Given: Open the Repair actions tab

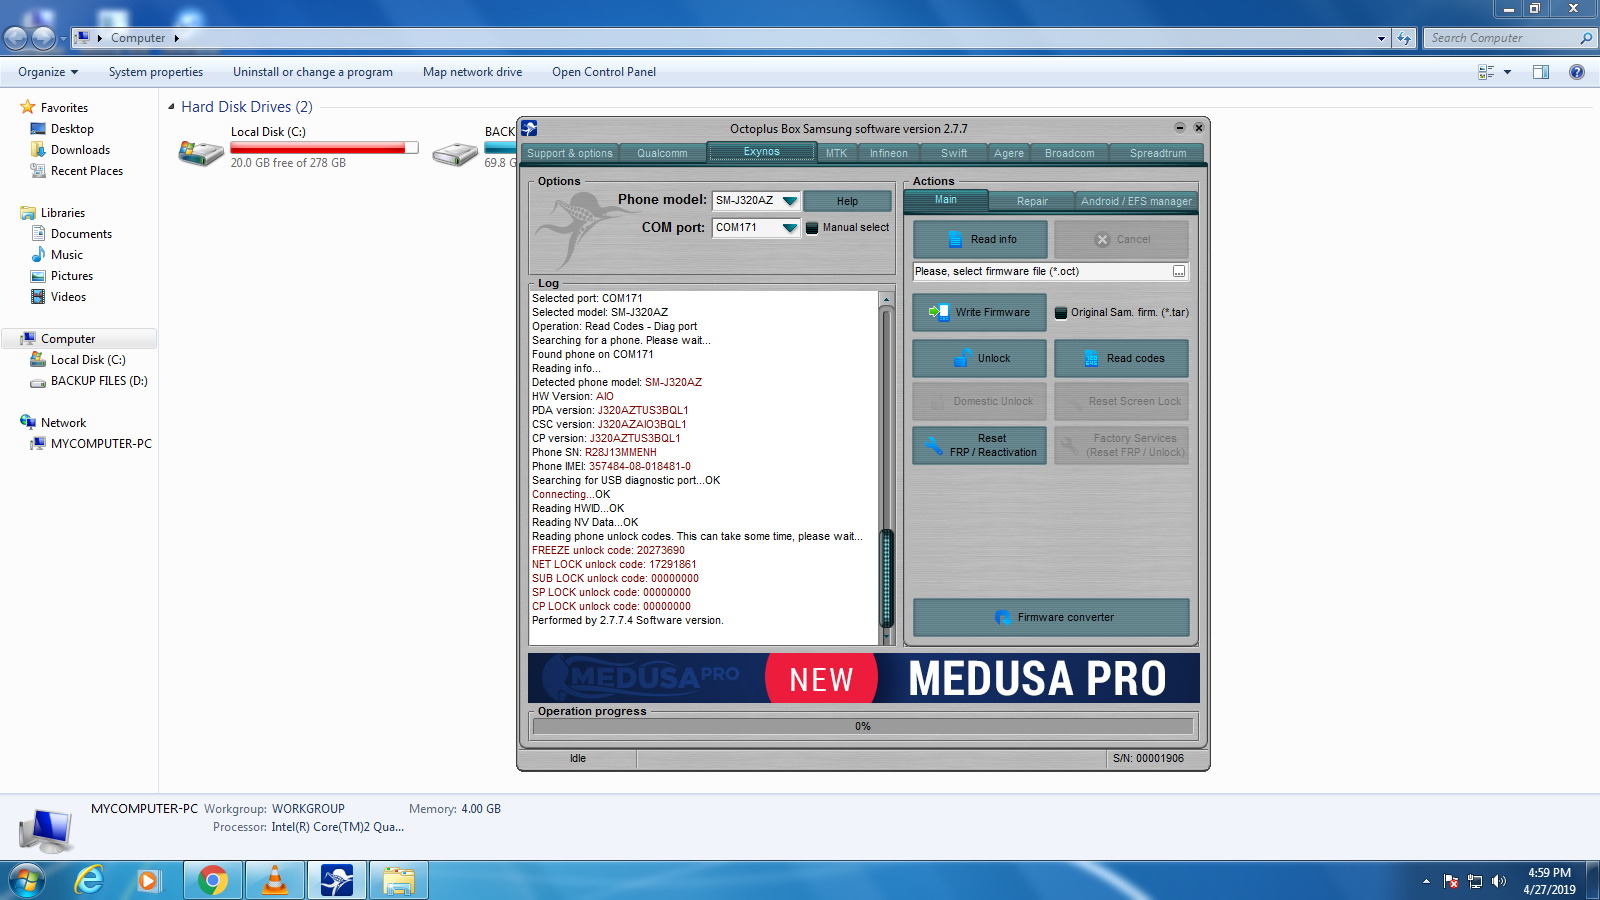Looking at the screenshot, I should [x=1032, y=201].
